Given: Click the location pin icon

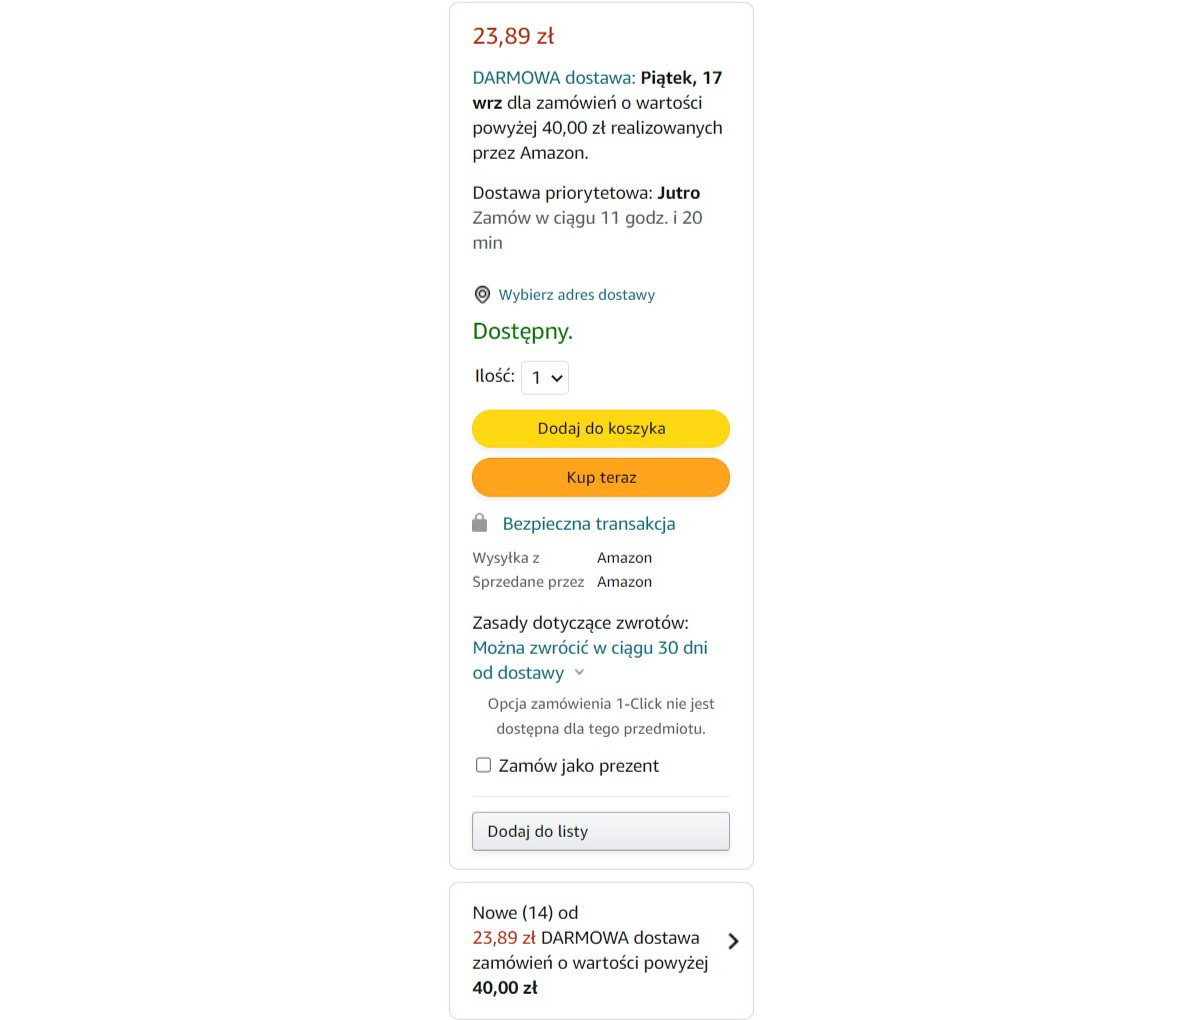Looking at the screenshot, I should [482, 295].
